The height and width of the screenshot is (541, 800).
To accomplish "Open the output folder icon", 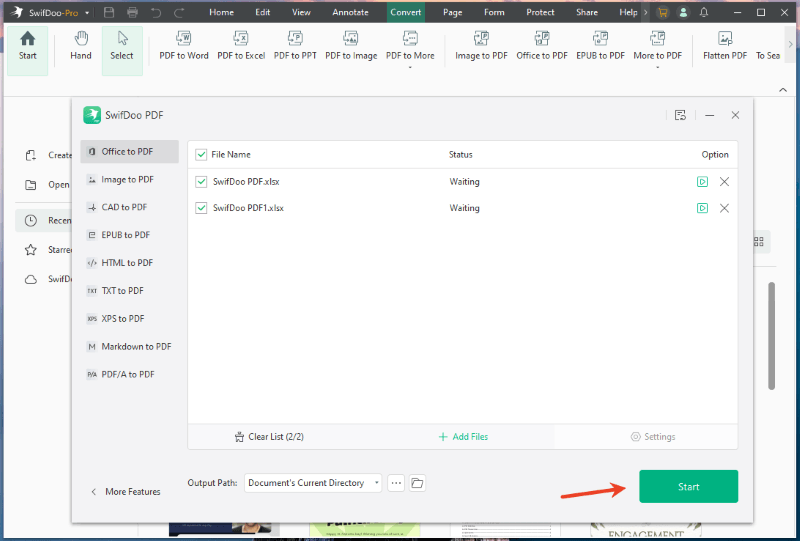I will point(417,483).
